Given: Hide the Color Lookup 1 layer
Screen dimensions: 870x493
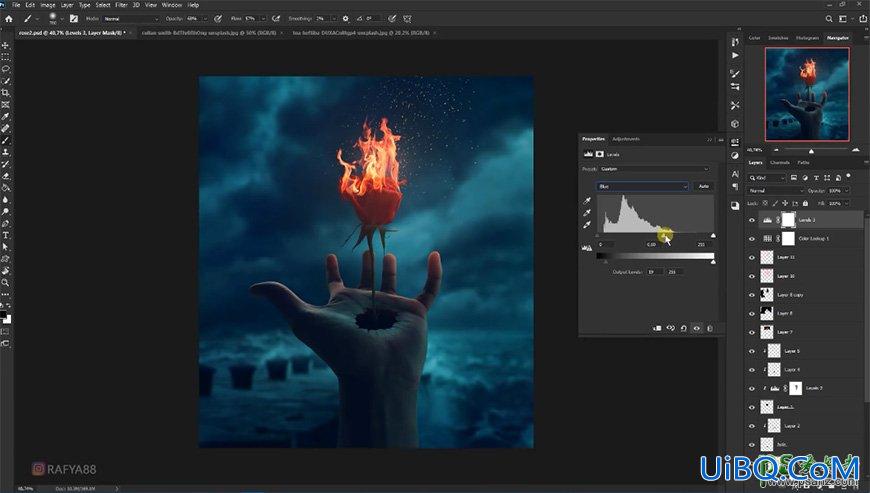Looking at the screenshot, I should click(752, 239).
